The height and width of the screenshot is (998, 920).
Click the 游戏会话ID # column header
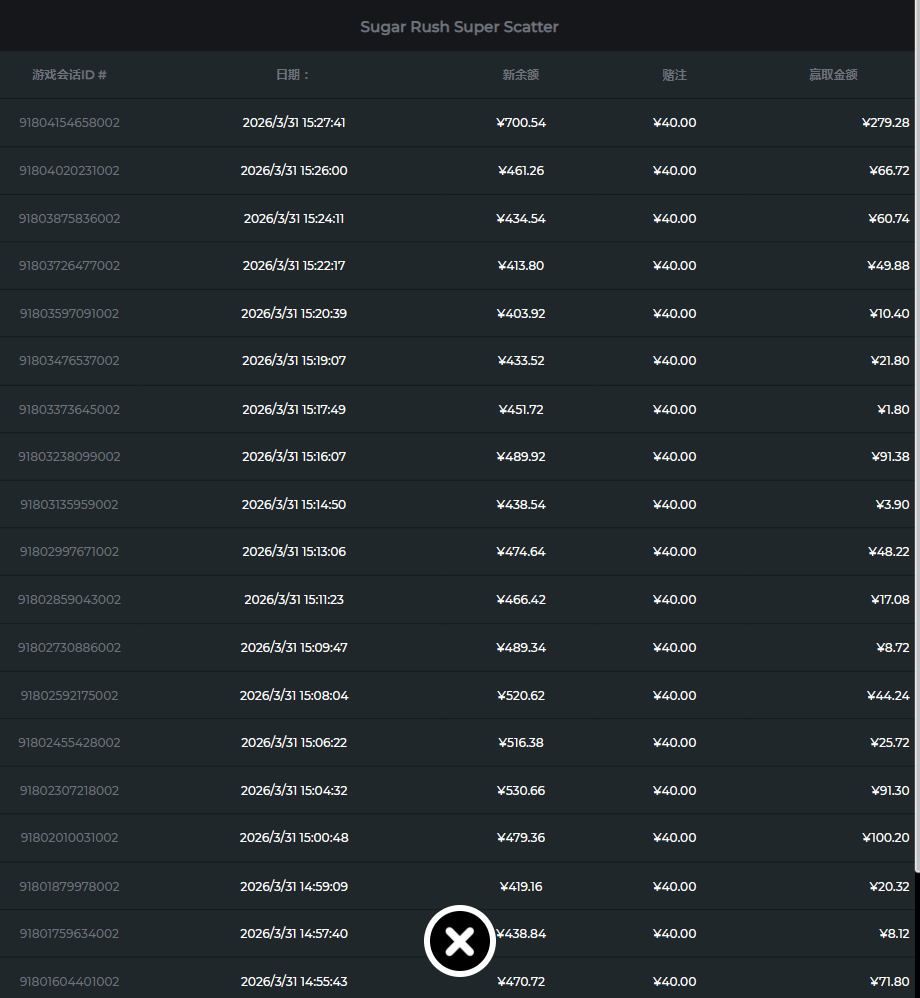point(69,75)
